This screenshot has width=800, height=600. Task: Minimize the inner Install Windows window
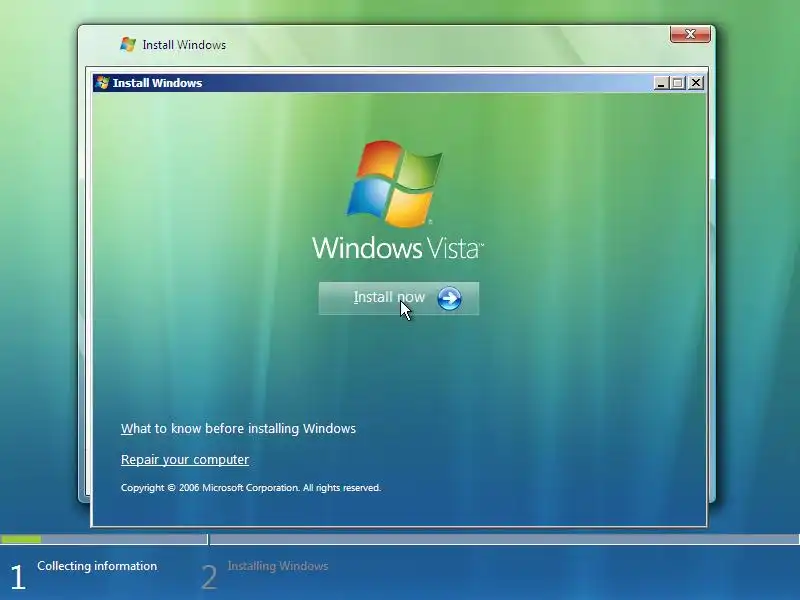point(661,83)
